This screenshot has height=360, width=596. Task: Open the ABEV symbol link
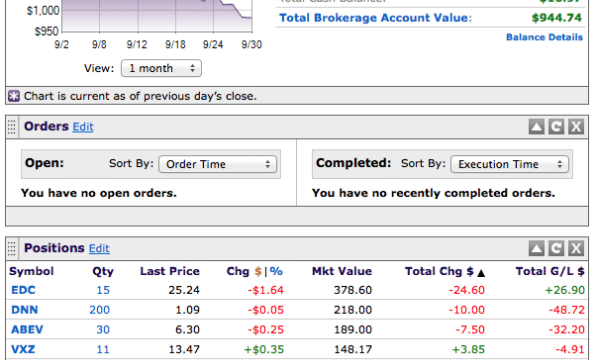pos(27,330)
